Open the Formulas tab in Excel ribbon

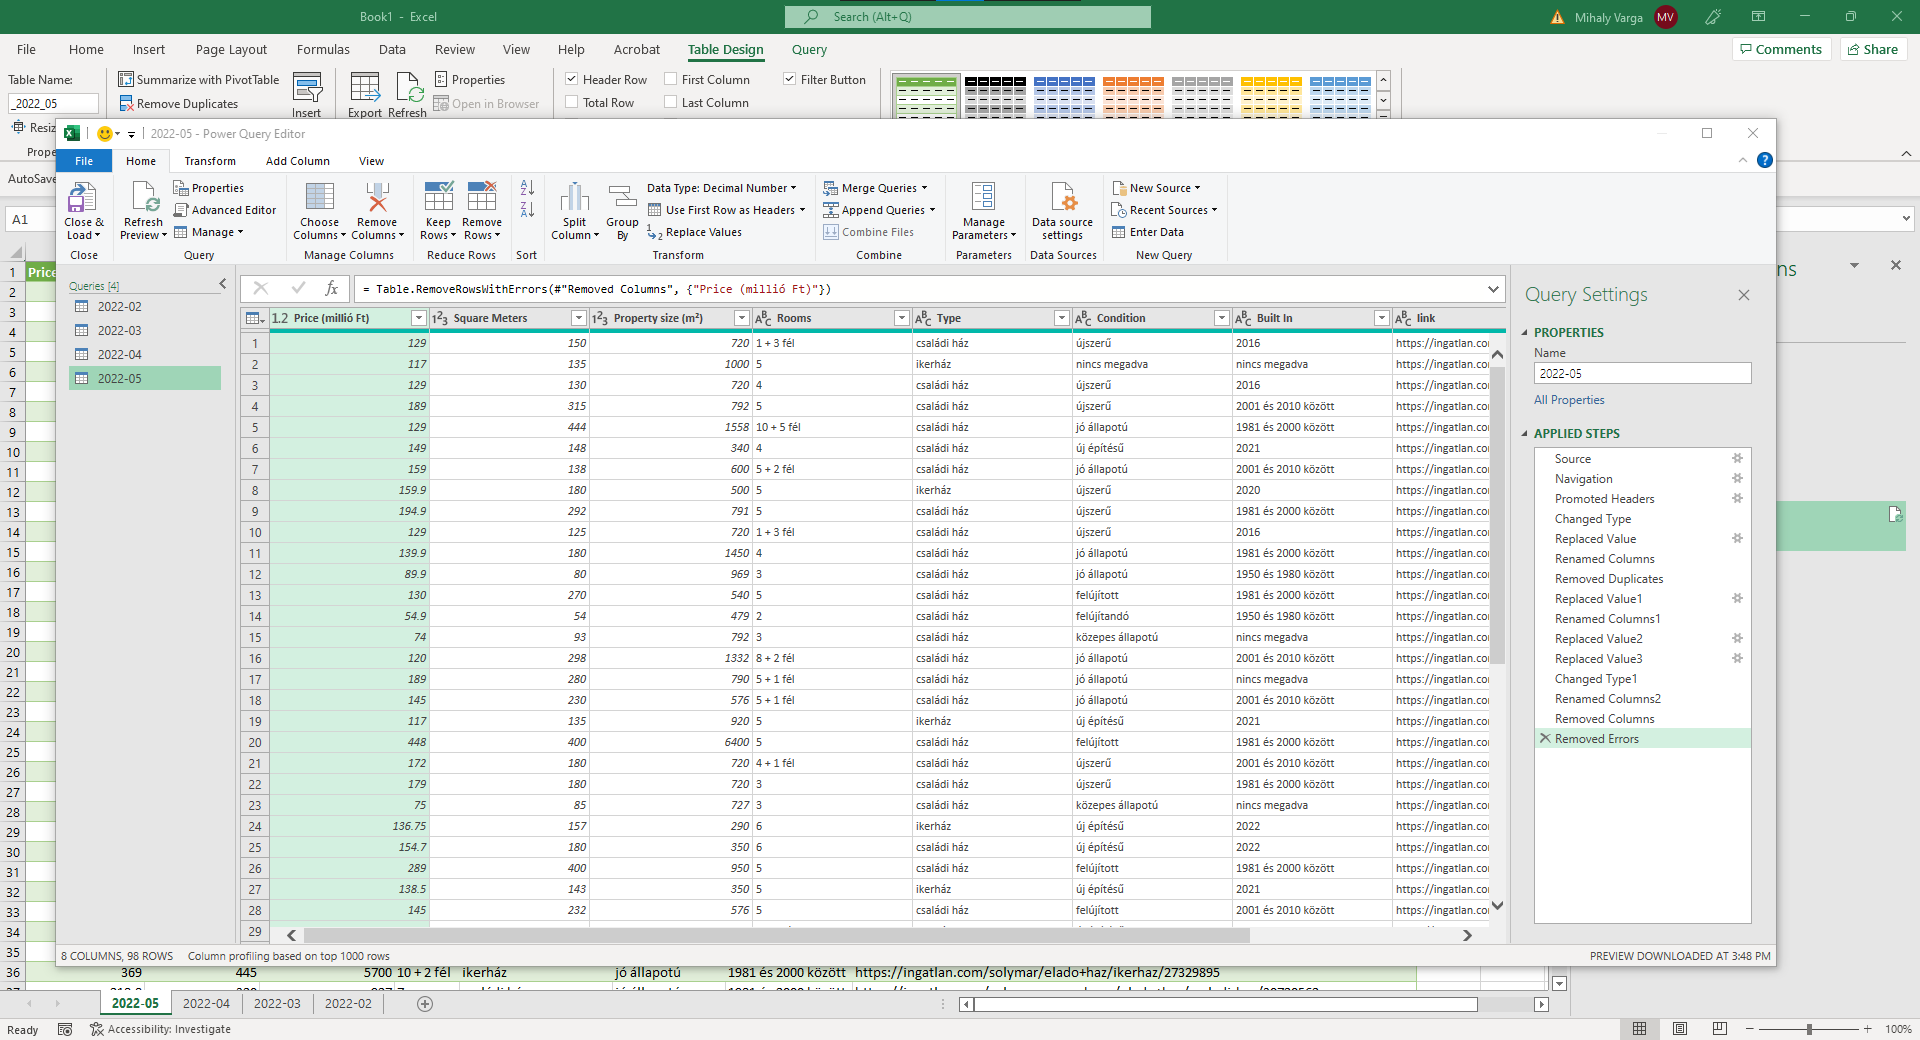[323, 49]
